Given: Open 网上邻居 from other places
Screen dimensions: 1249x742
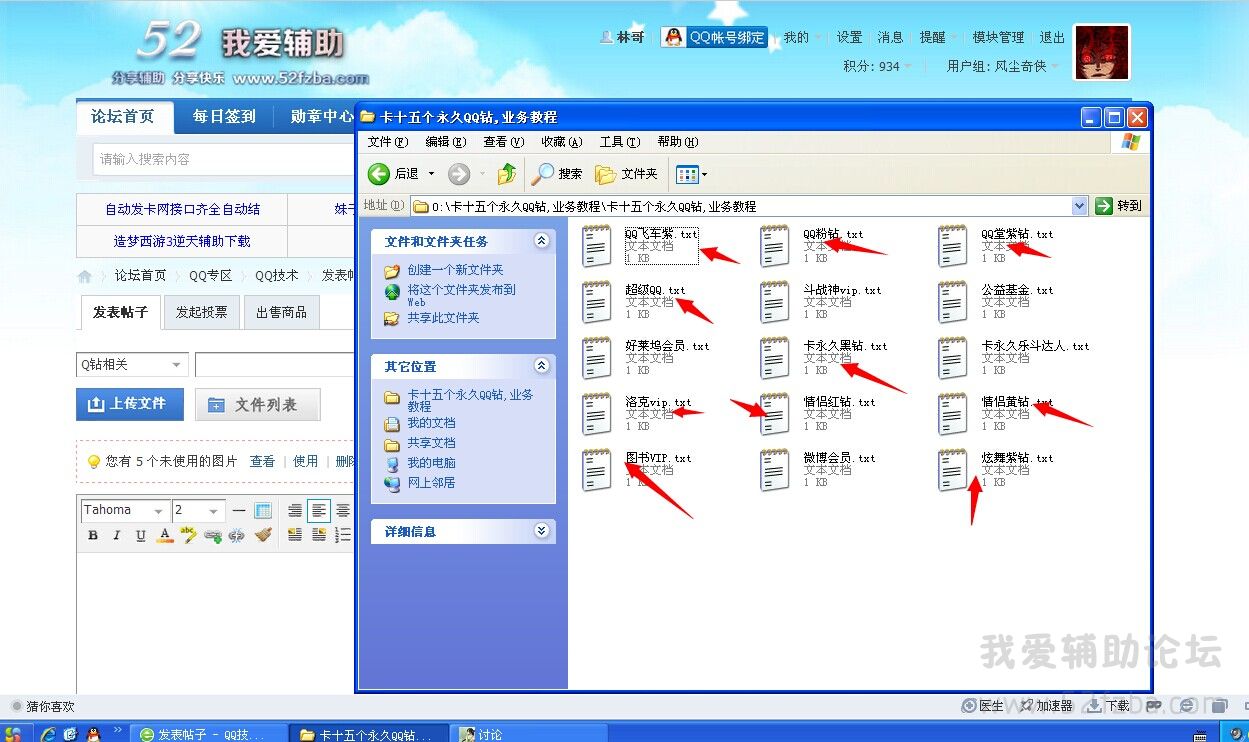Looking at the screenshot, I should [x=431, y=483].
